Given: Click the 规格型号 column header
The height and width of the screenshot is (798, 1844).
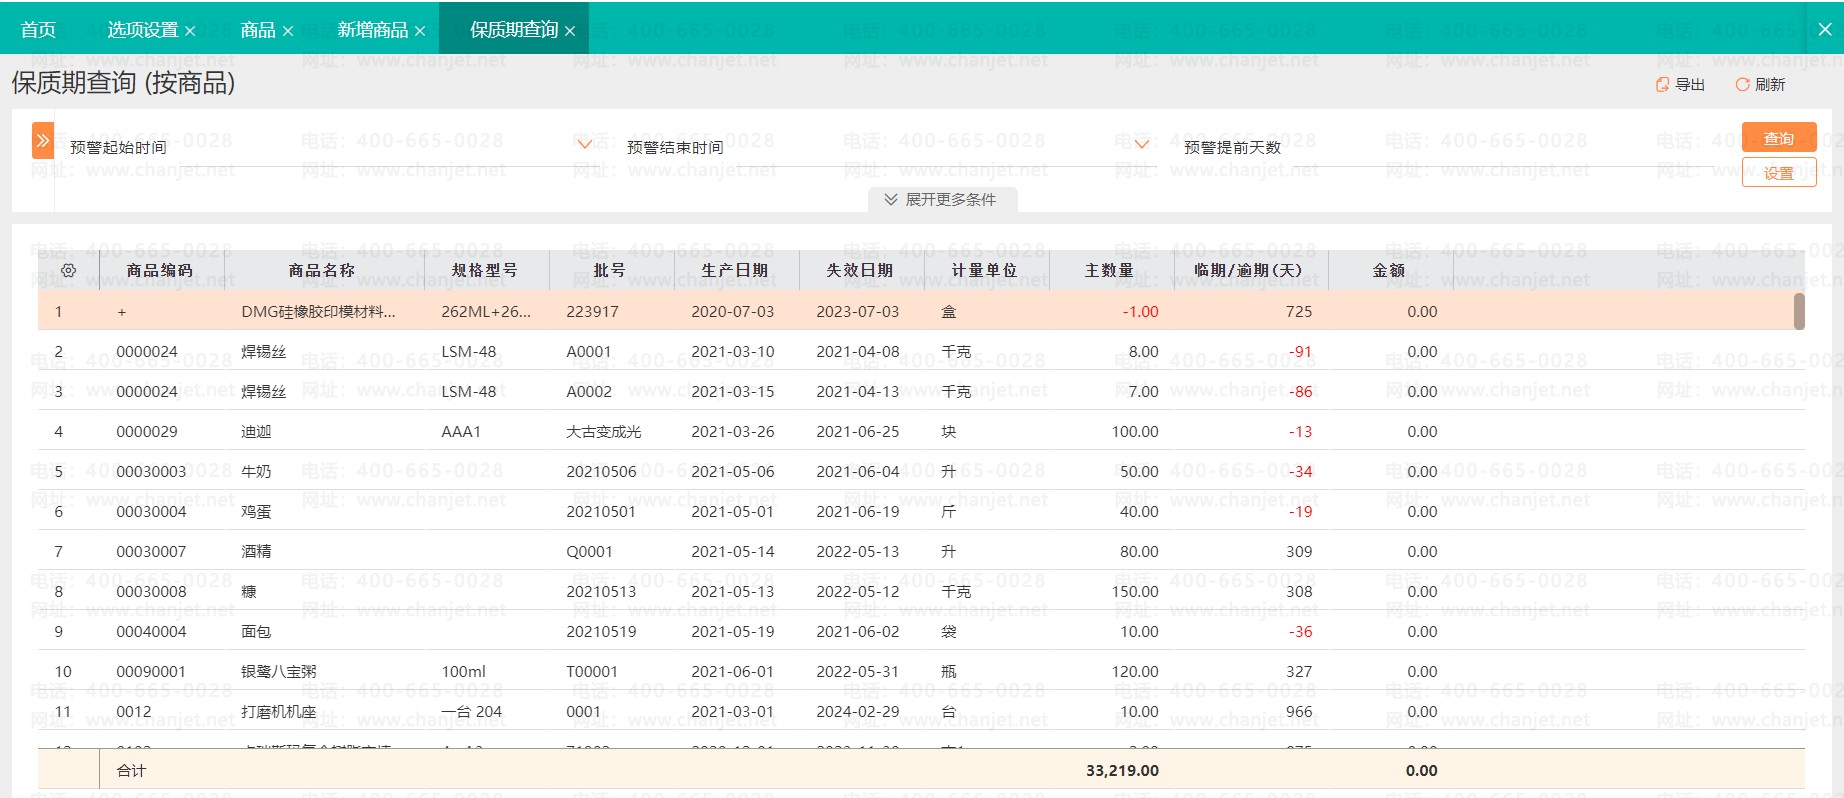Looking at the screenshot, I should [485, 270].
